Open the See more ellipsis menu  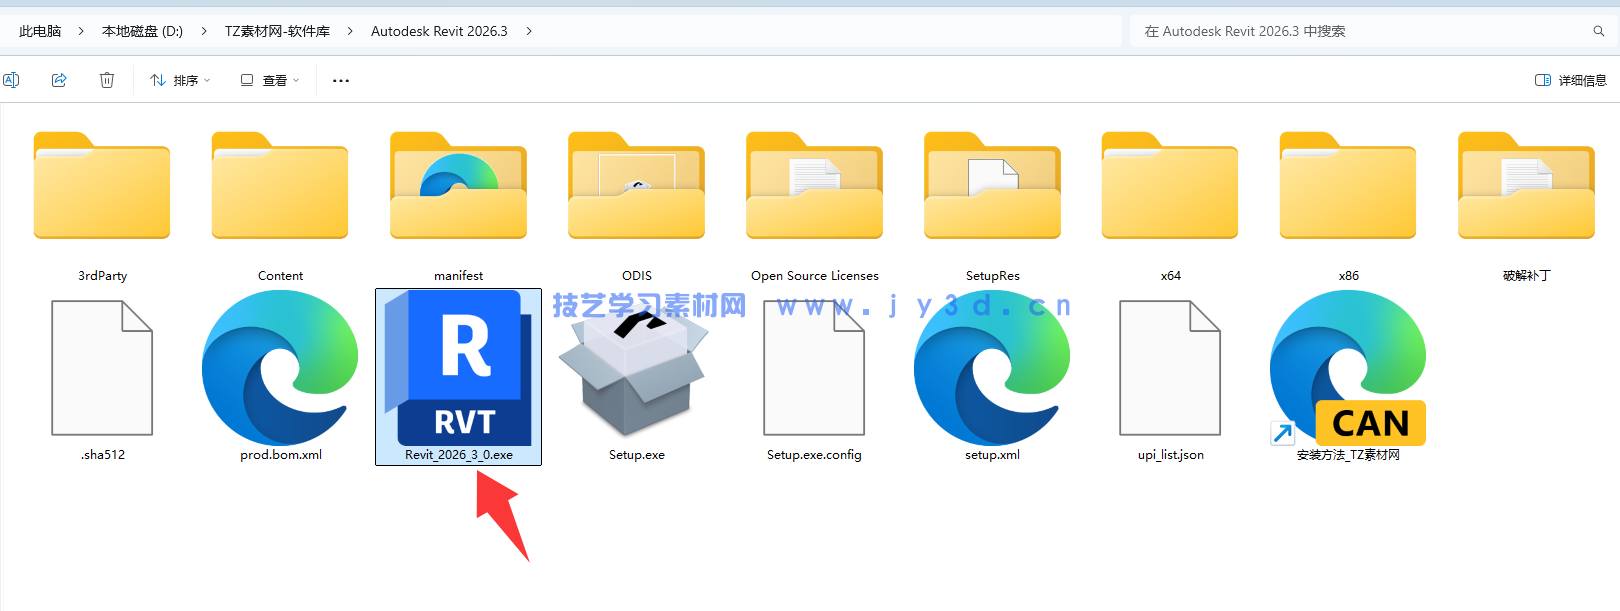[x=341, y=80]
